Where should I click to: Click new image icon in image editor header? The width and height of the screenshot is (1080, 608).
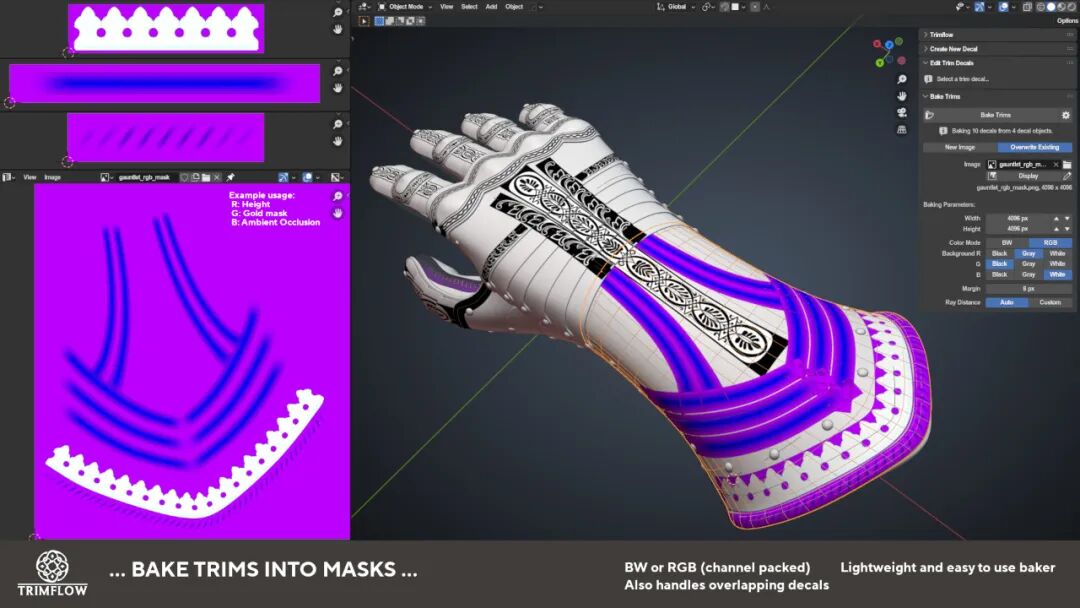click(195, 177)
